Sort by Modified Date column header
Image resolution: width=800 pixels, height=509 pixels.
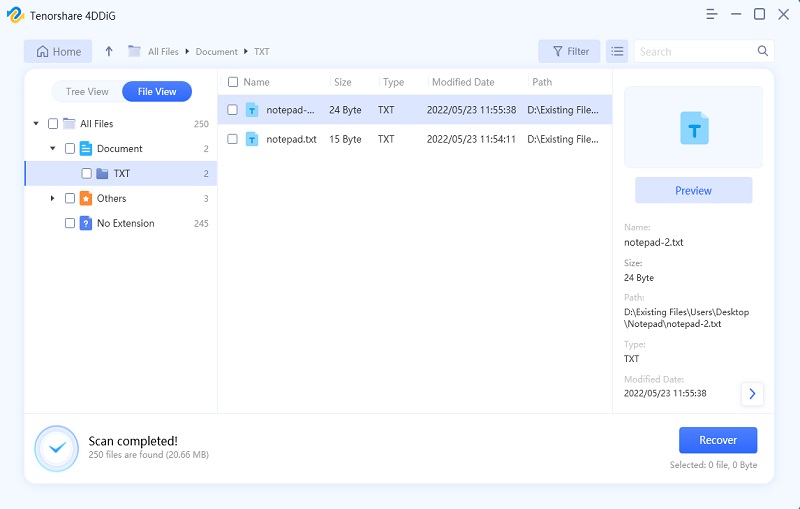(463, 82)
